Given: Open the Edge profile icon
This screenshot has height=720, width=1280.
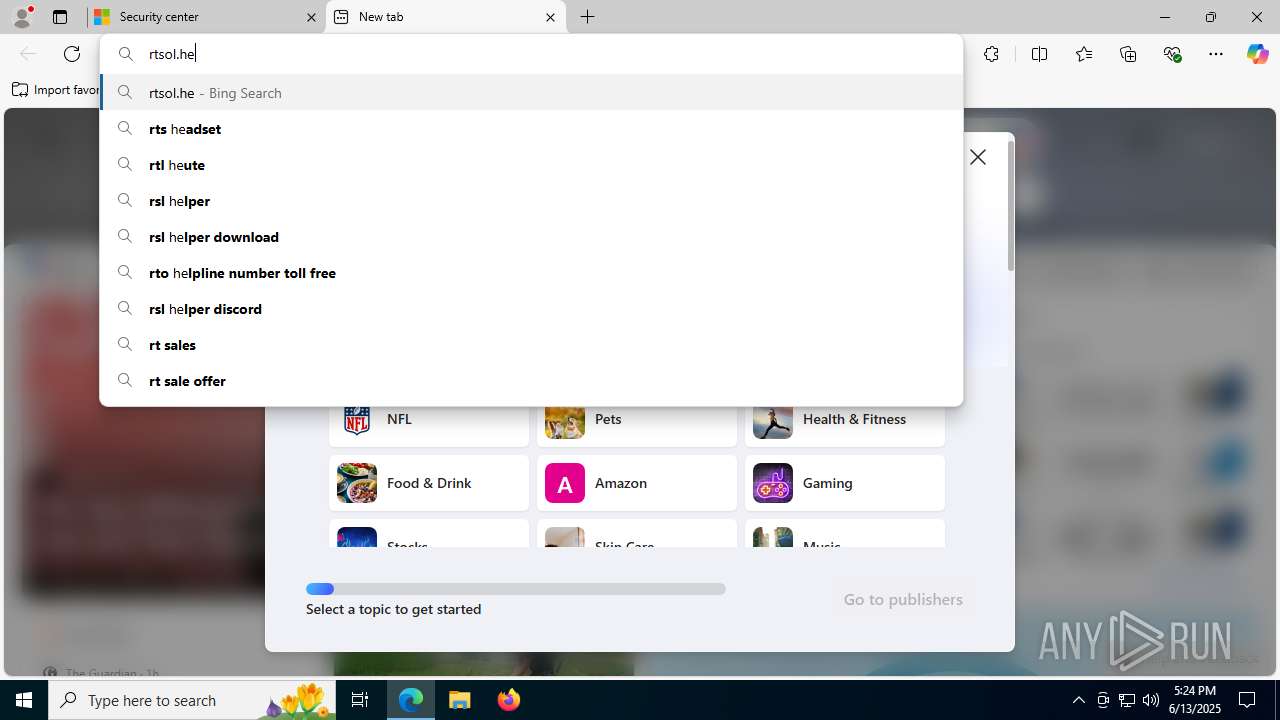Looking at the screenshot, I should (22, 17).
